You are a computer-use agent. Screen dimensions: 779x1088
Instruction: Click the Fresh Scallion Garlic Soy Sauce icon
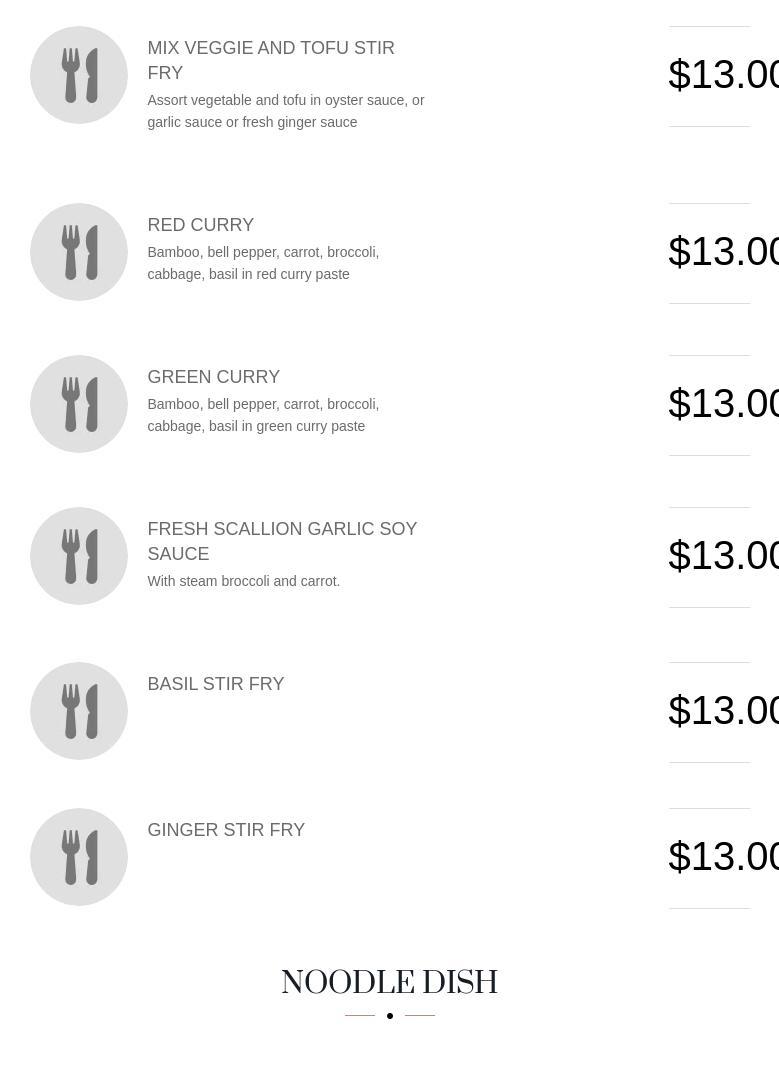coord(79,556)
